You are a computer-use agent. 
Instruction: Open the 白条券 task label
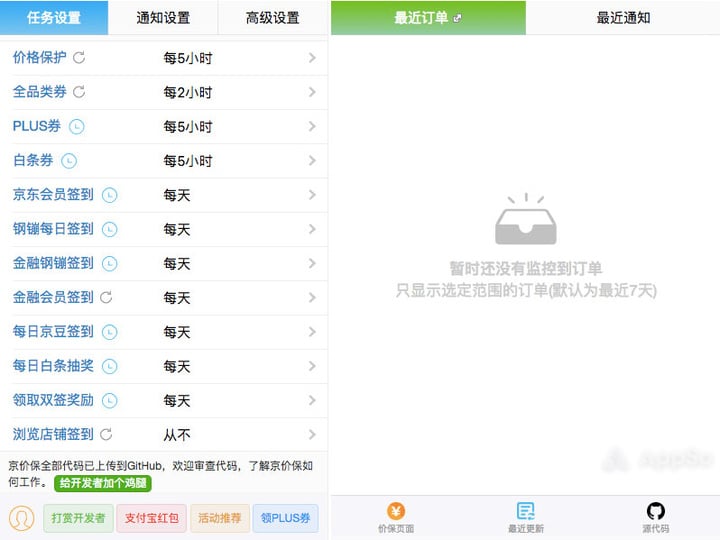click(33, 161)
